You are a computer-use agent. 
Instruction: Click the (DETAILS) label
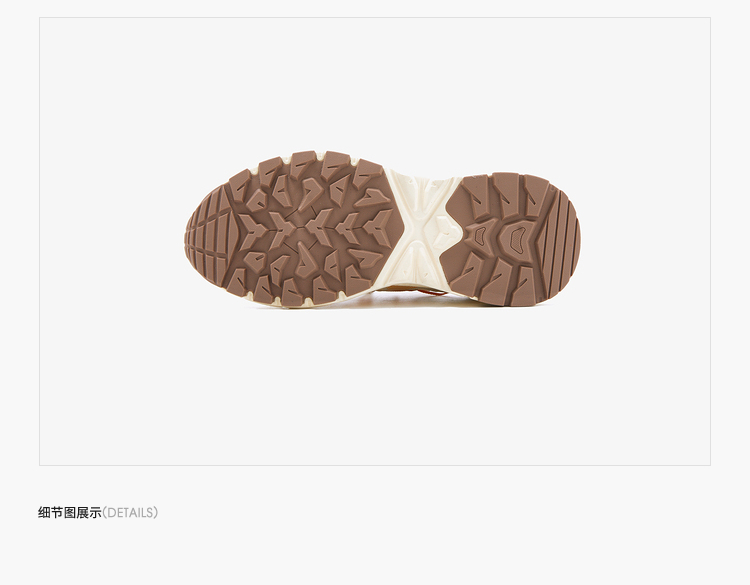(x=131, y=513)
